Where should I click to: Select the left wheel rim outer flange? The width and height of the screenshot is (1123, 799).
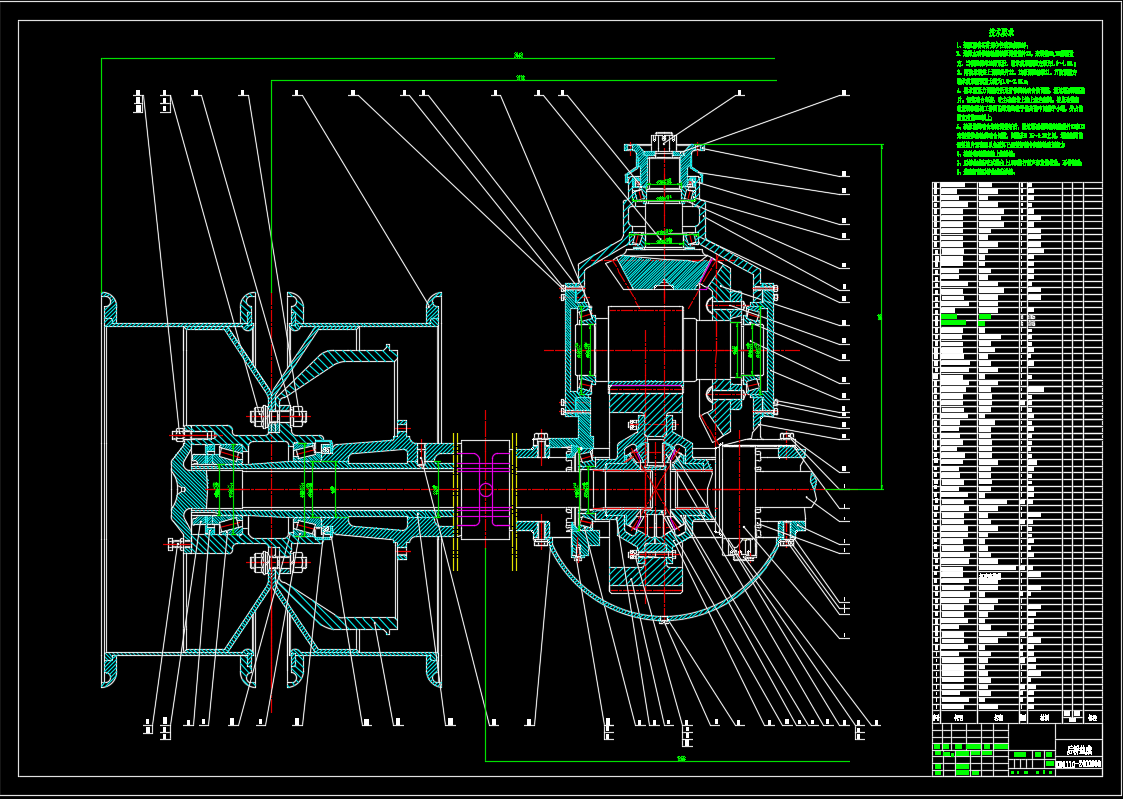point(106,489)
